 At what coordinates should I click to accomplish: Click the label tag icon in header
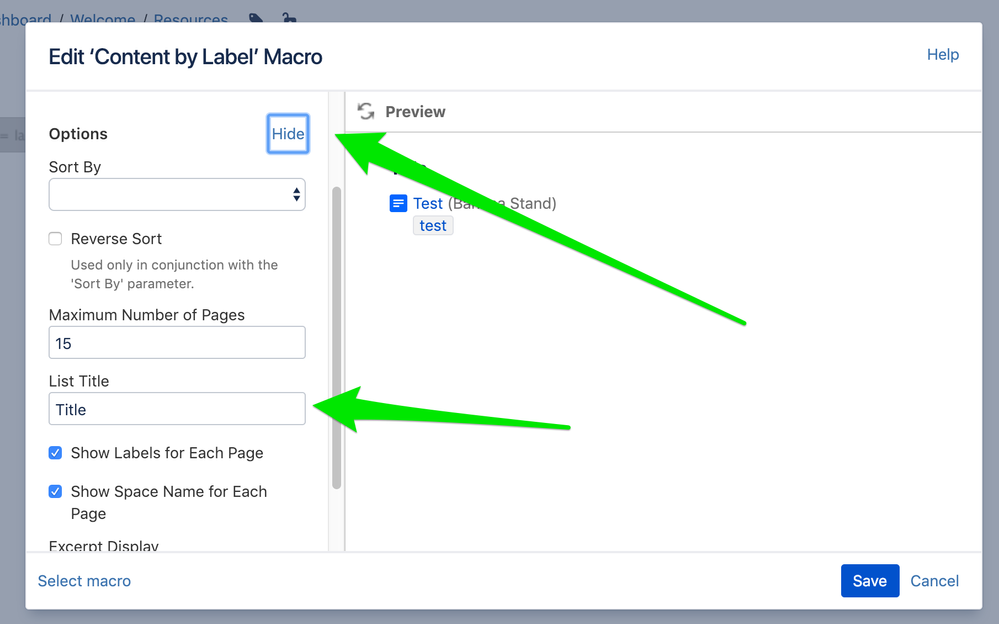(256, 18)
